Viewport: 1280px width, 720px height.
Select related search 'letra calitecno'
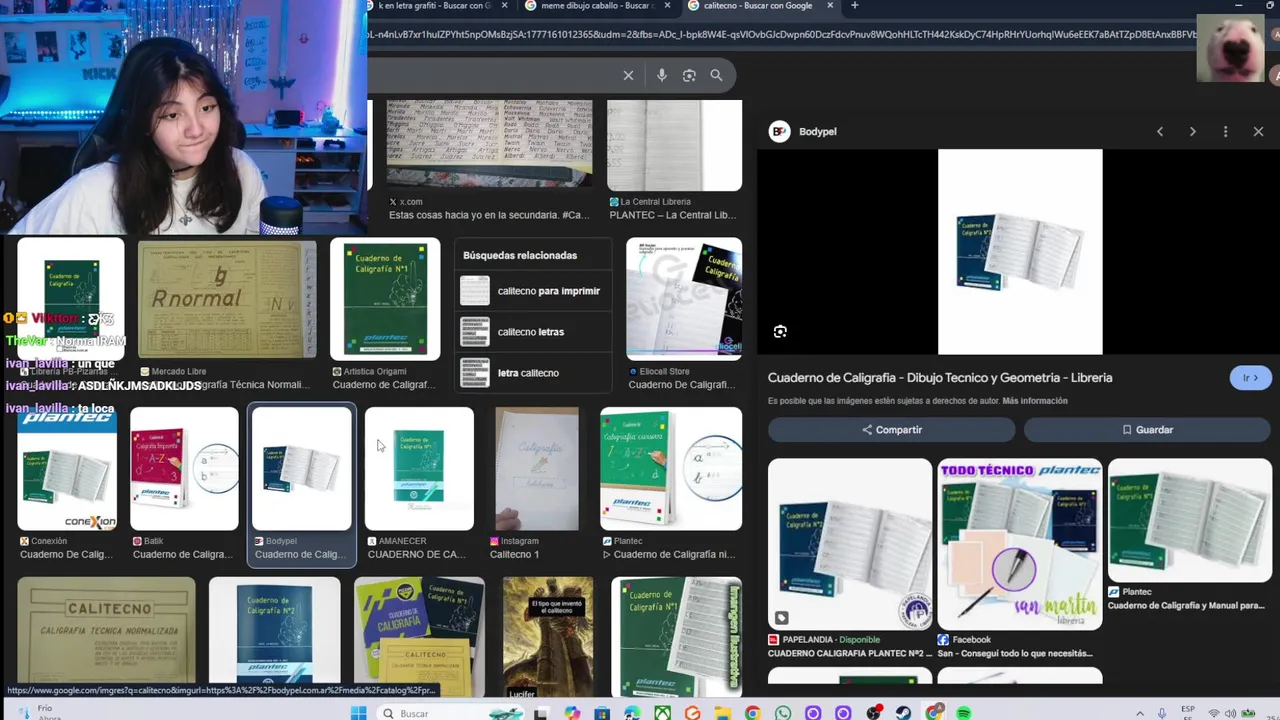531,373
